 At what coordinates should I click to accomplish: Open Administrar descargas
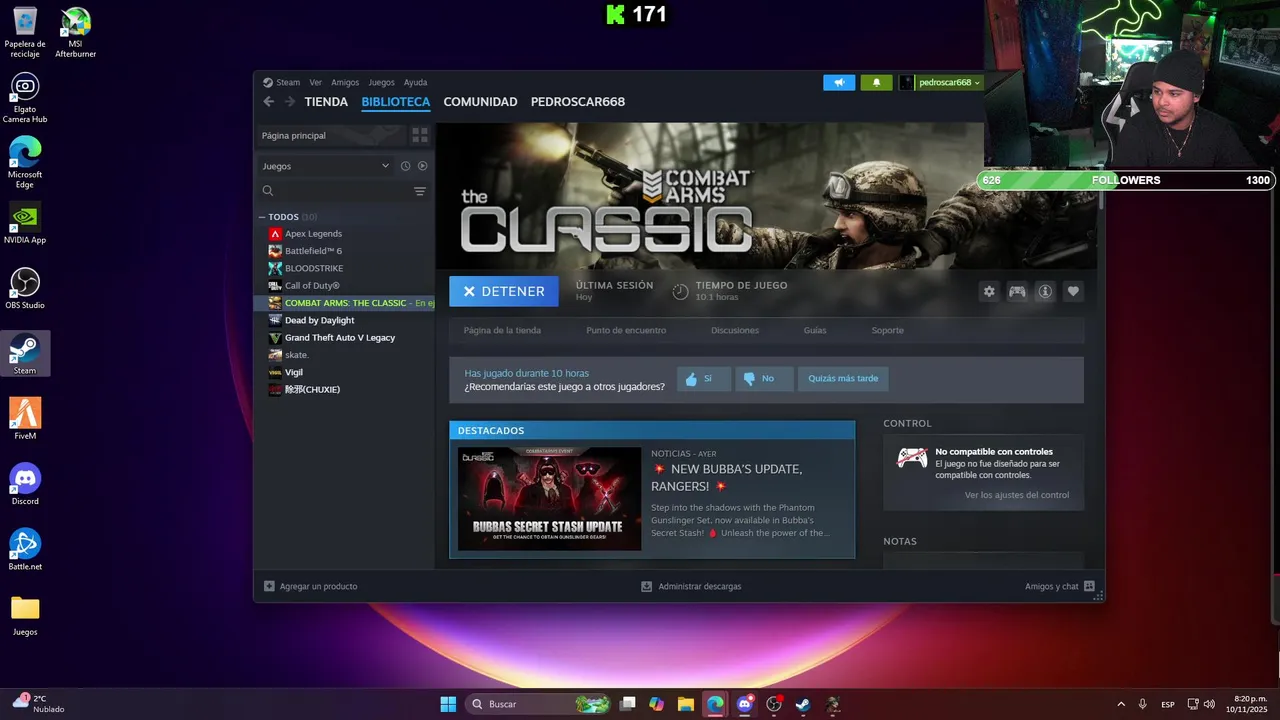(691, 586)
